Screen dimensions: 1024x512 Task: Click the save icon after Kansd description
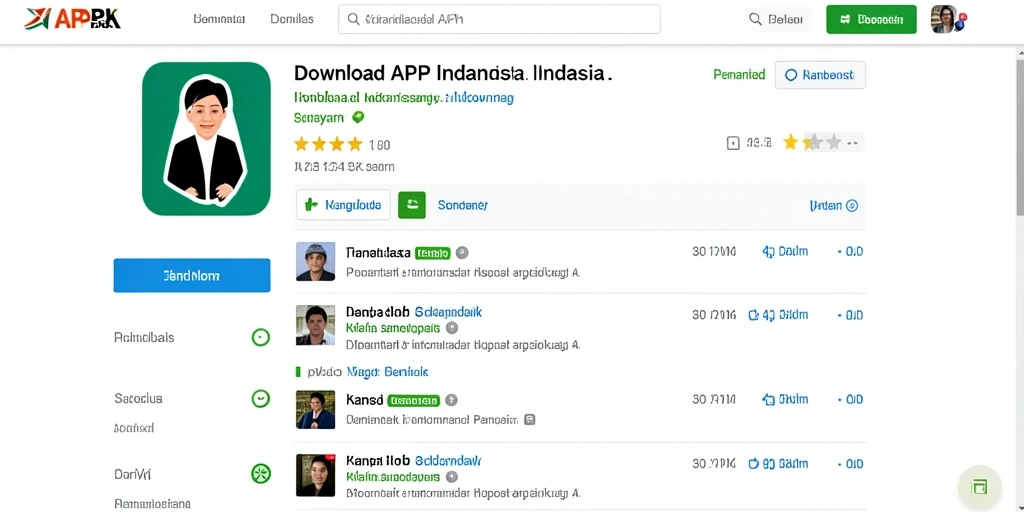[x=530, y=420]
